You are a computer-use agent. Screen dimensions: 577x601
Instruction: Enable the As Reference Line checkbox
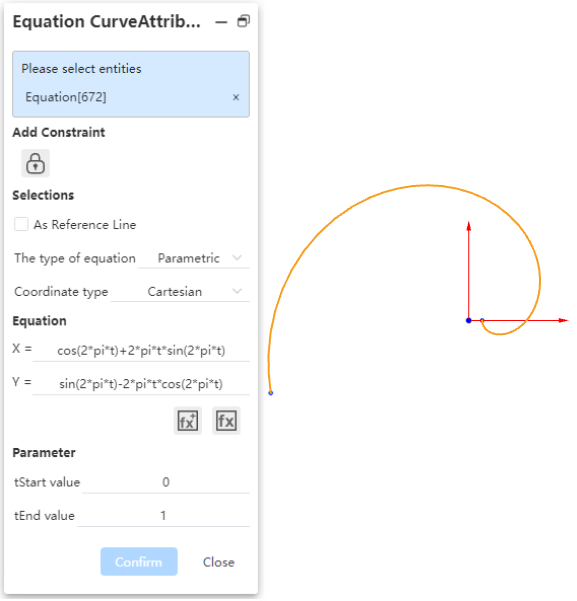(21, 224)
